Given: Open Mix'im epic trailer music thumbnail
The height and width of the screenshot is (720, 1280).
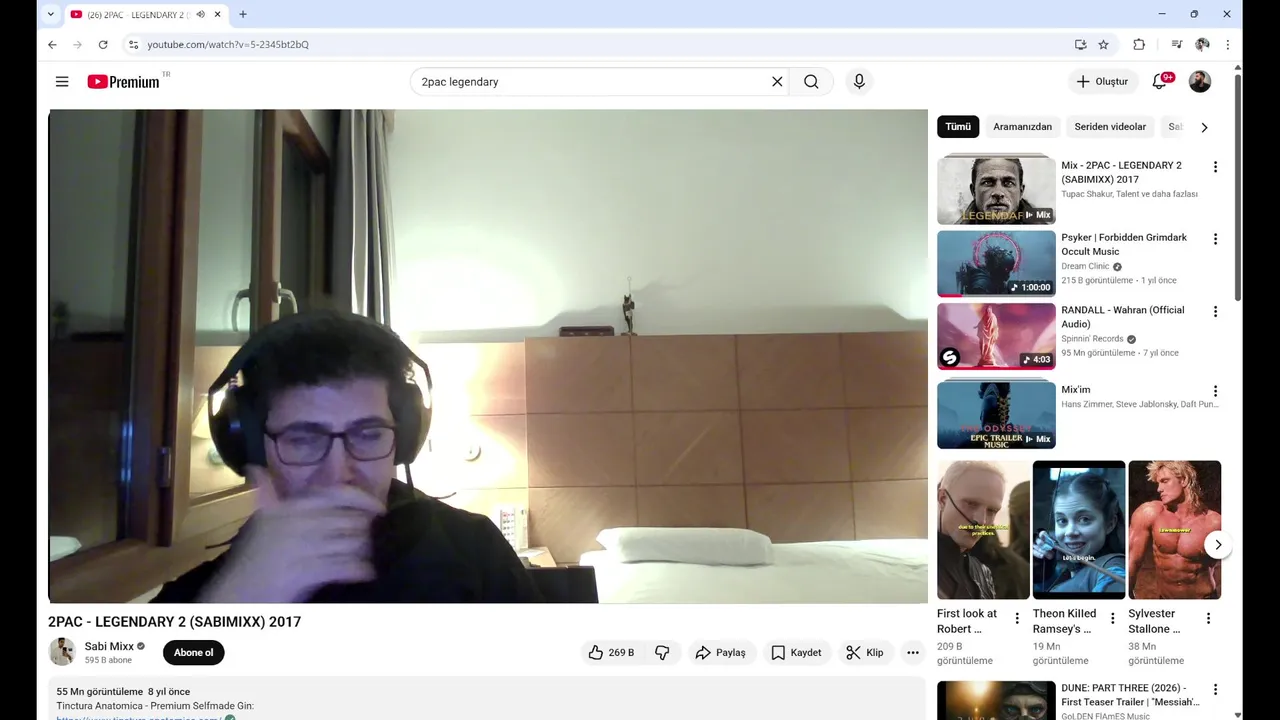Looking at the screenshot, I should [996, 413].
